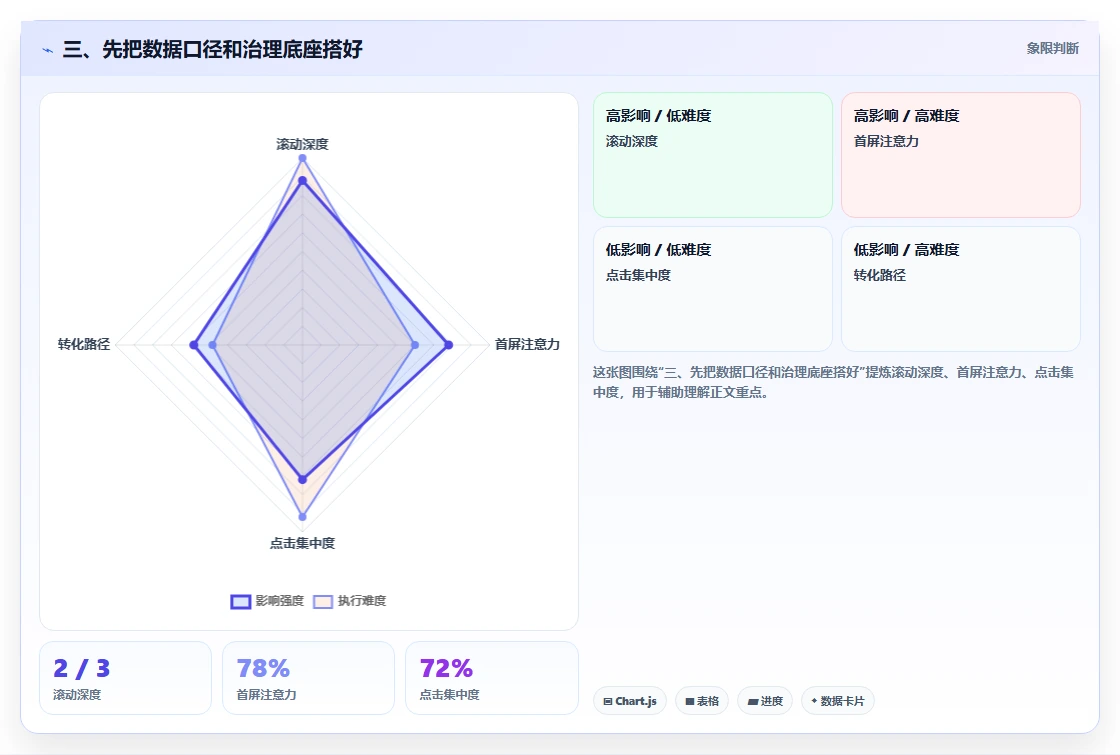Click the Chart.js tag icon

[x=608, y=701]
